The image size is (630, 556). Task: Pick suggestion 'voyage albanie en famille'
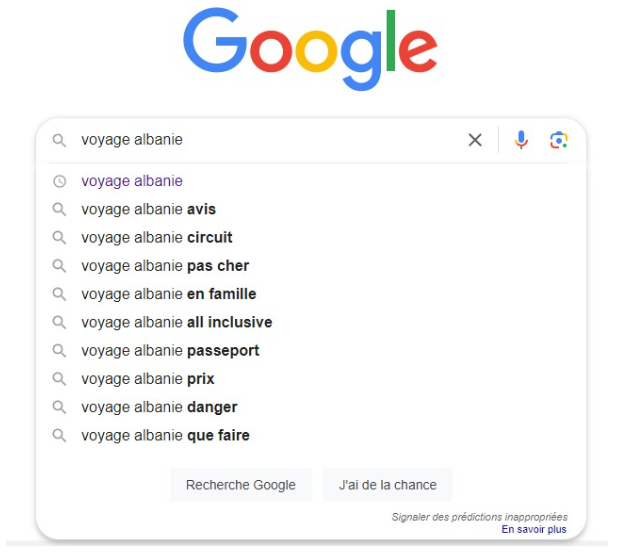coord(169,294)
